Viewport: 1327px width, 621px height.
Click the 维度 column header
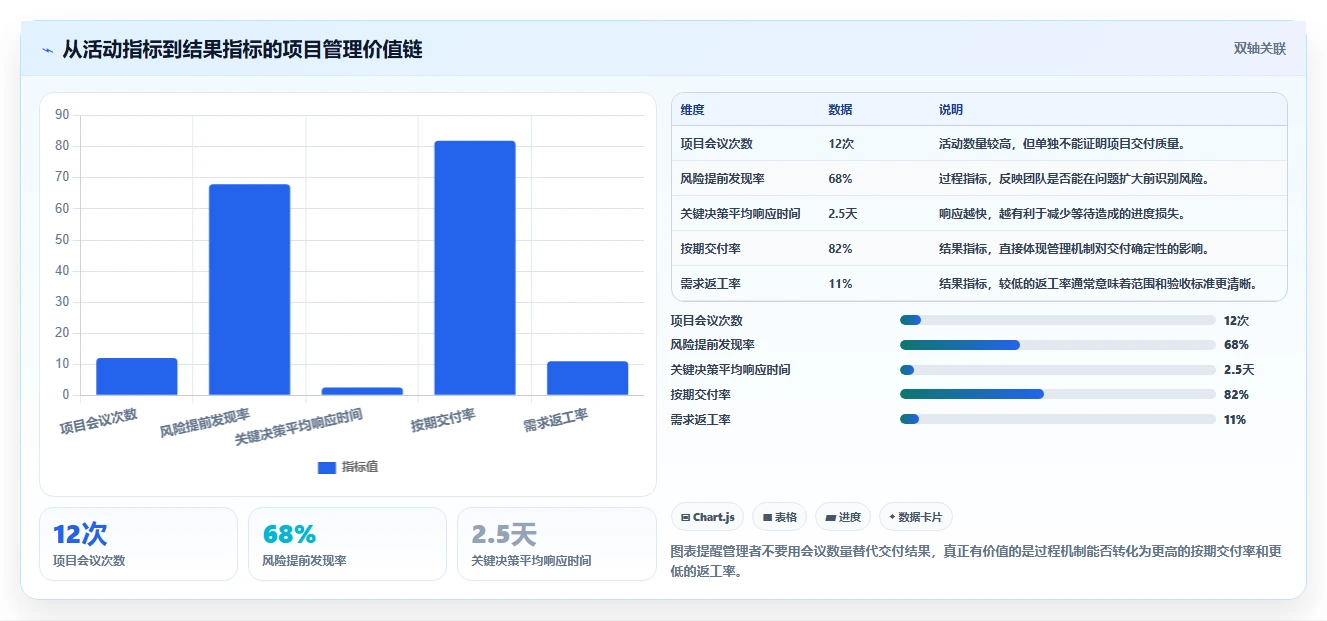(692, 110)
